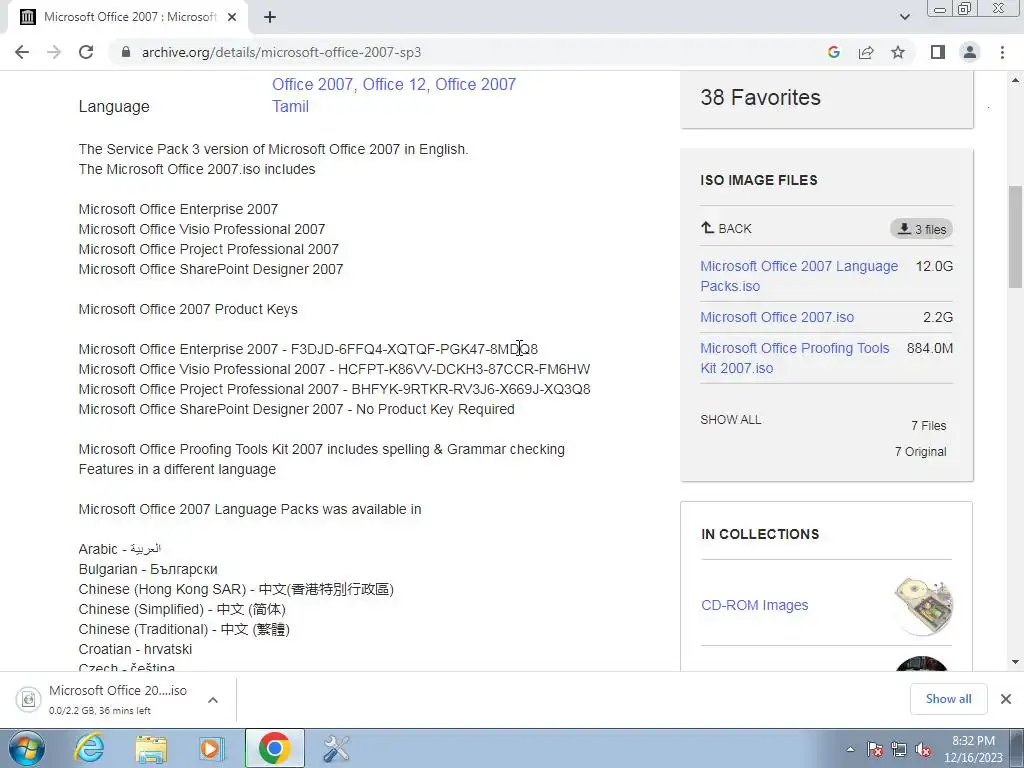Image resolution: width=1024 pixels, height=768 pixels.
Task: Expand the download item options chevron
Action: [x=212, y=700]
